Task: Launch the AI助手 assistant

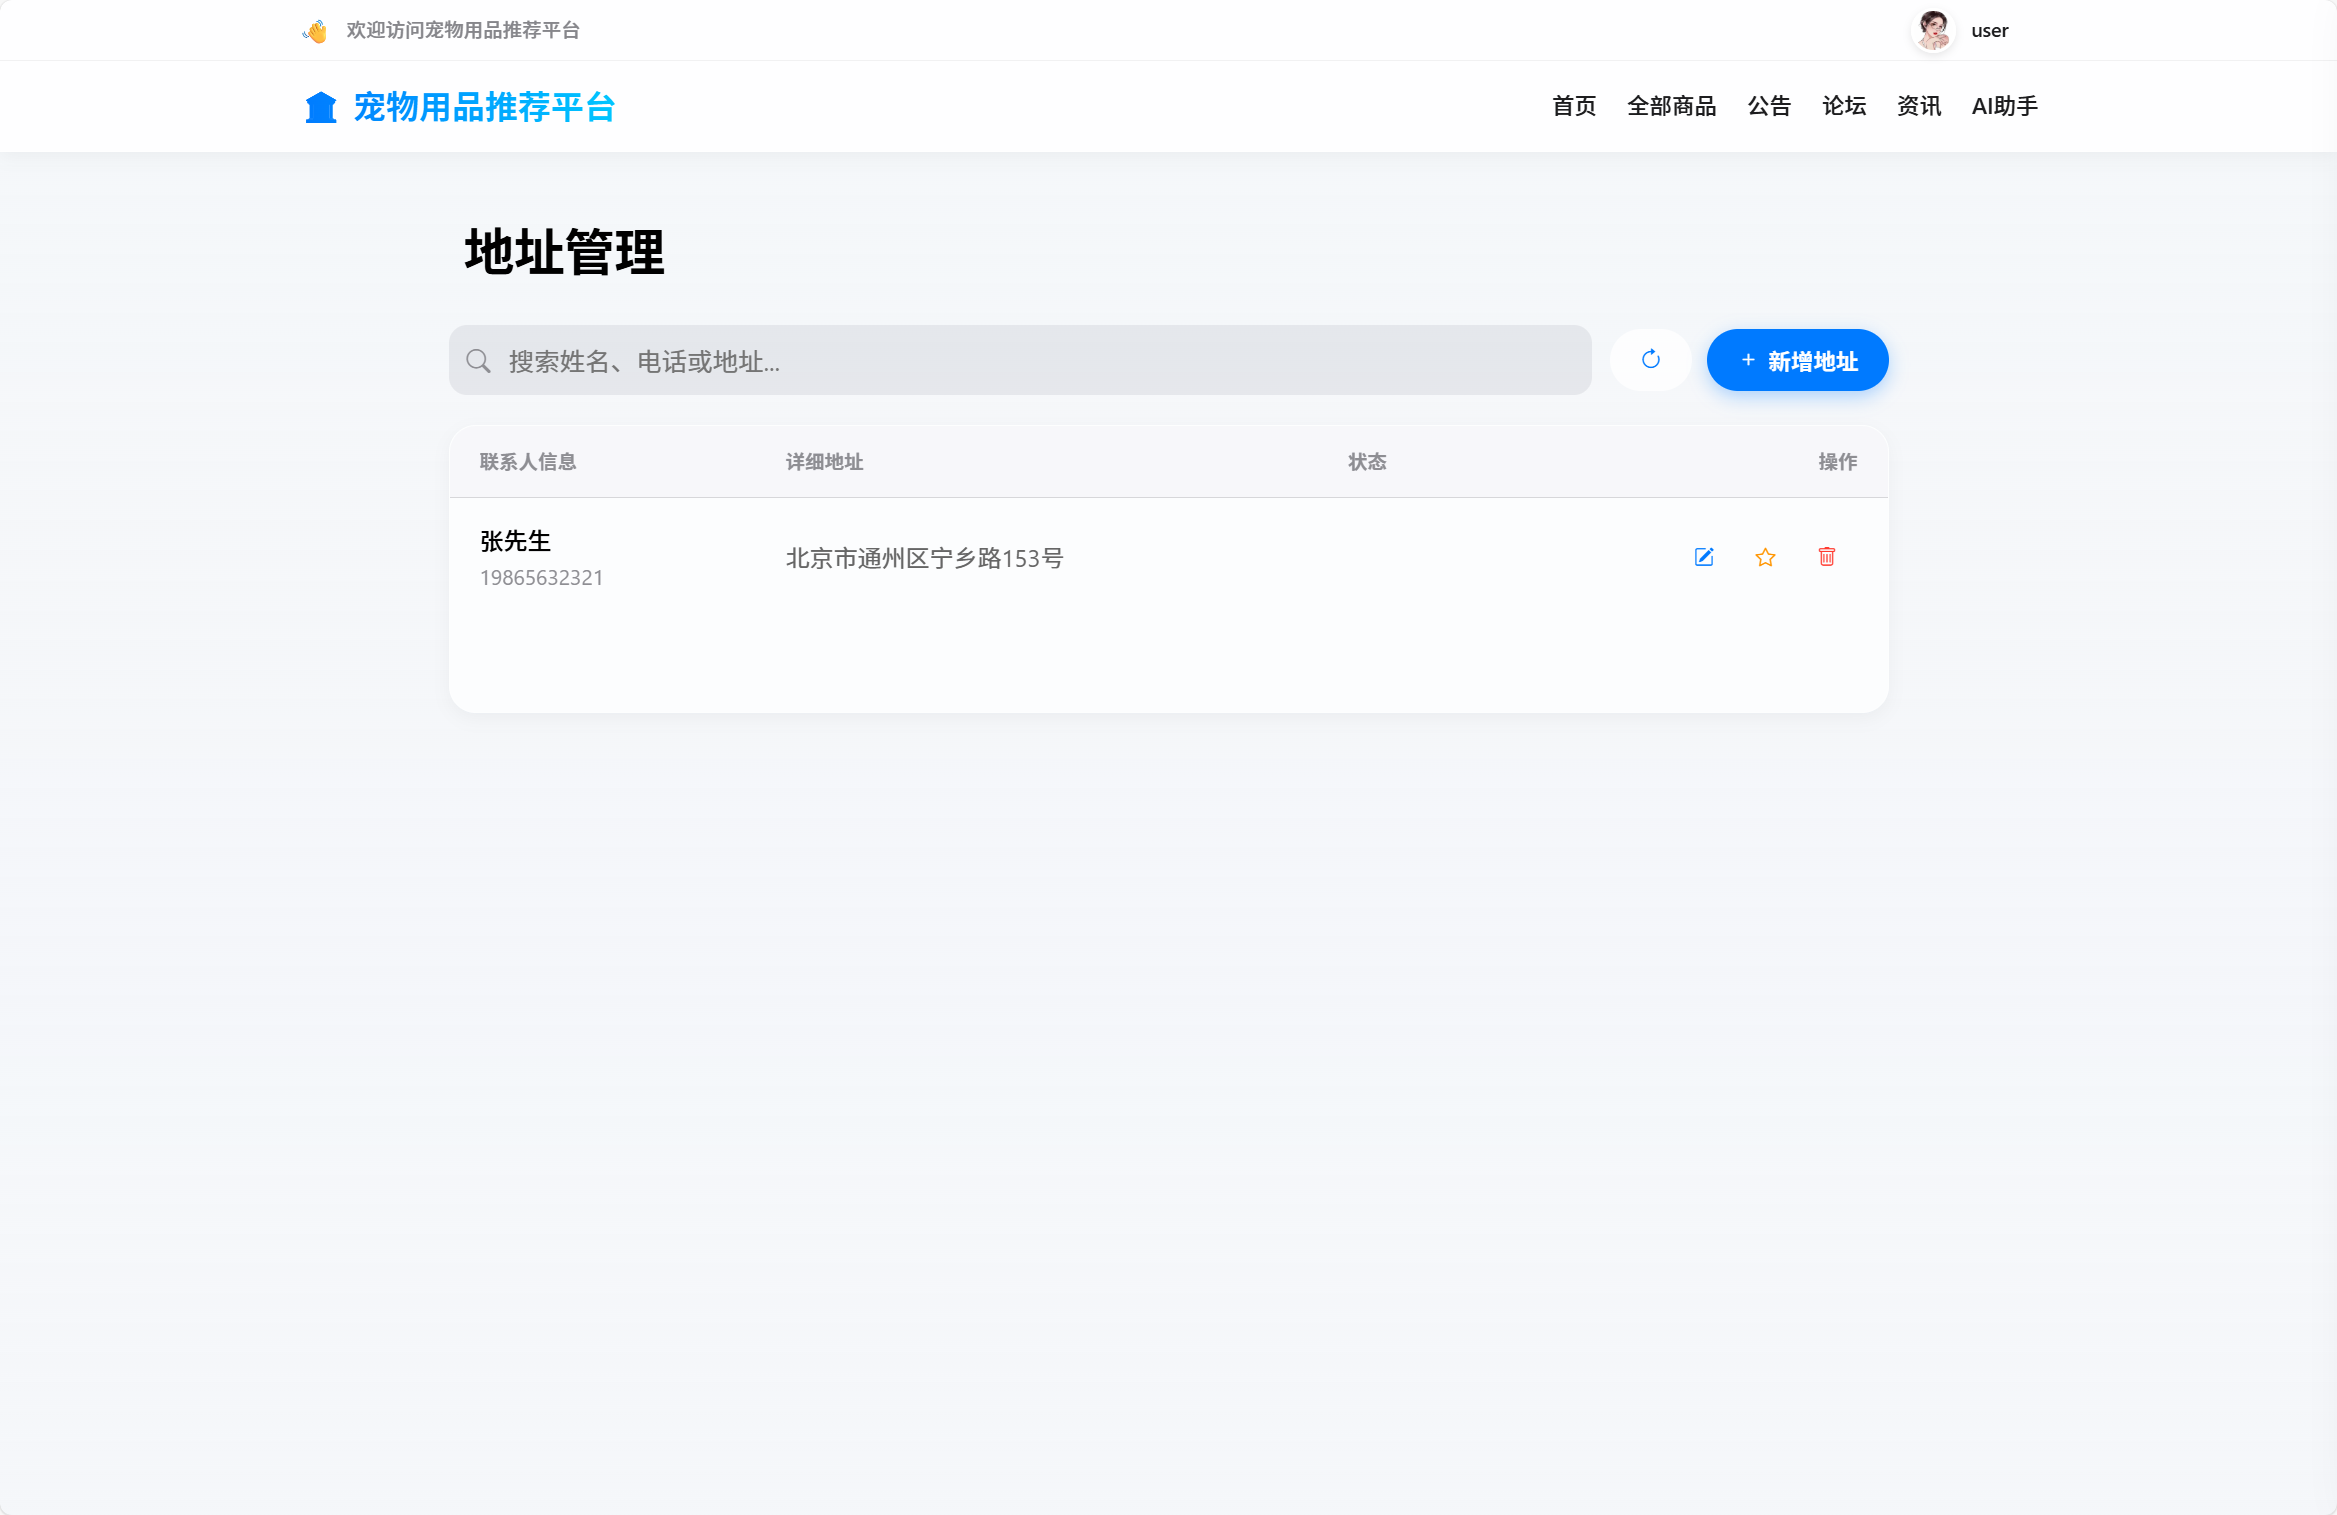Action: (x=2003, y=106)
